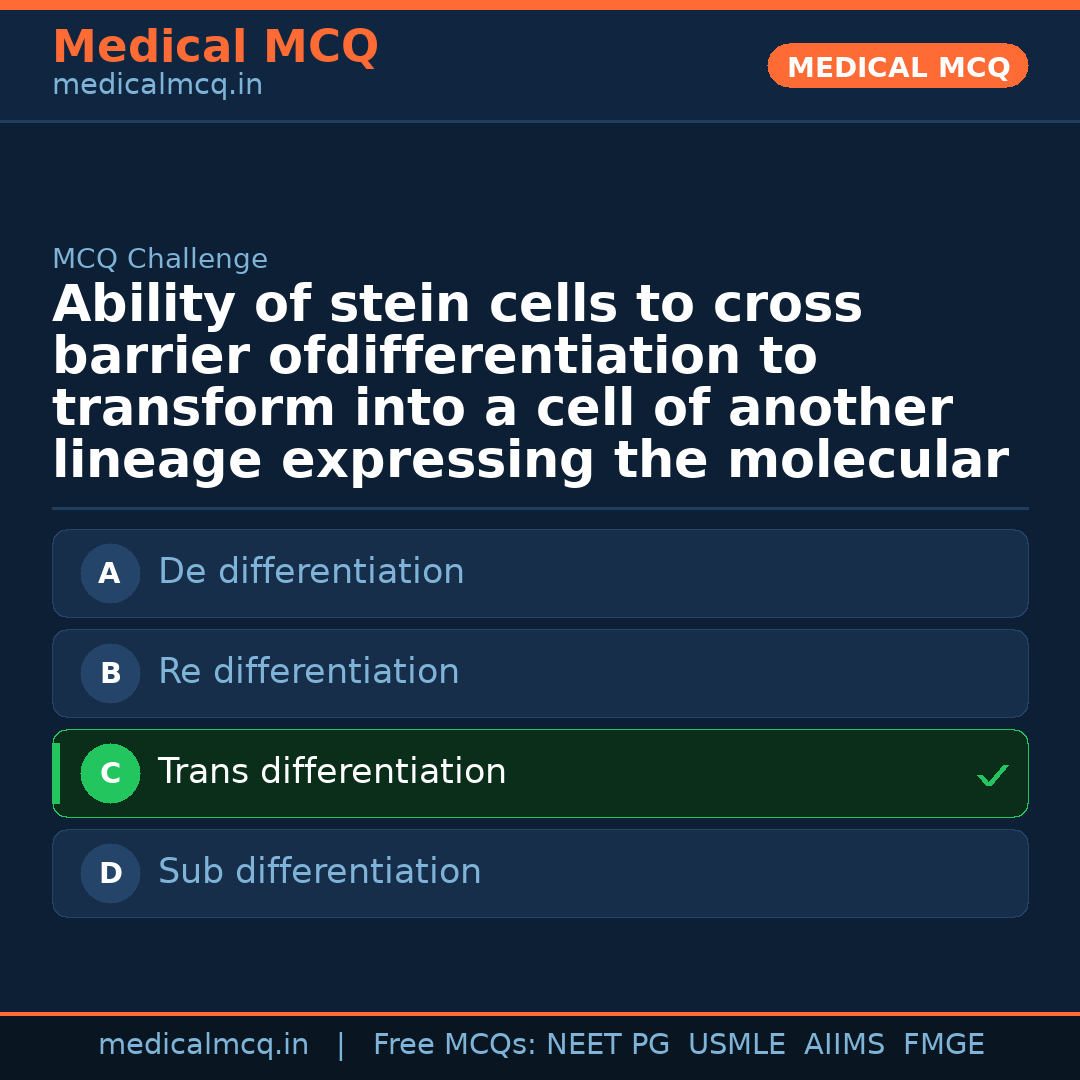1080x1080 pixels.
Task: Click the letter B circle icon
Action: point(110,673)
